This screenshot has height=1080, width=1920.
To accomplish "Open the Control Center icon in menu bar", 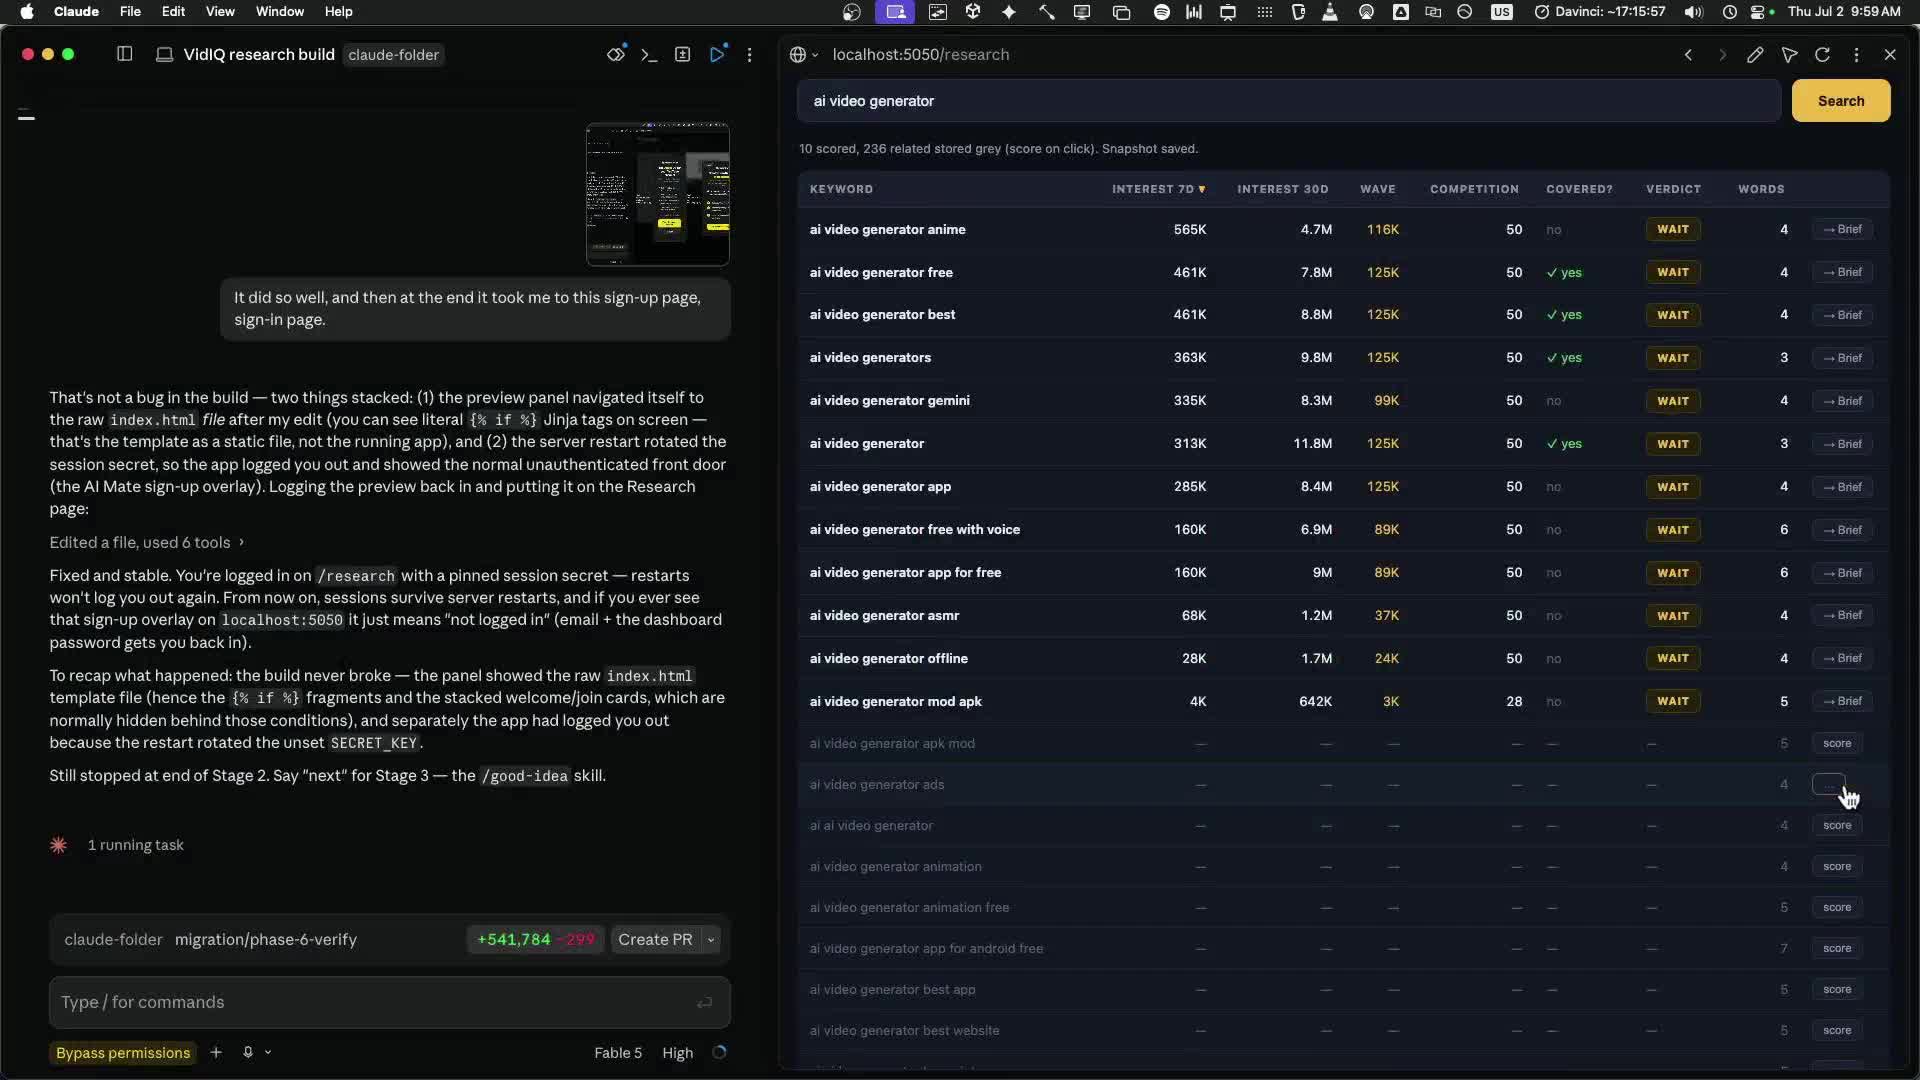I will click(x=1760, y=12).
